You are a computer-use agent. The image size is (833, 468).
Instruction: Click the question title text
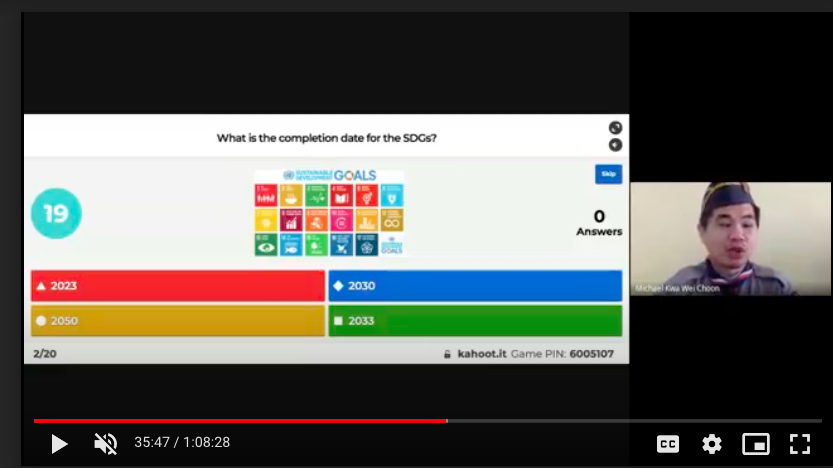tap(326, 138)
